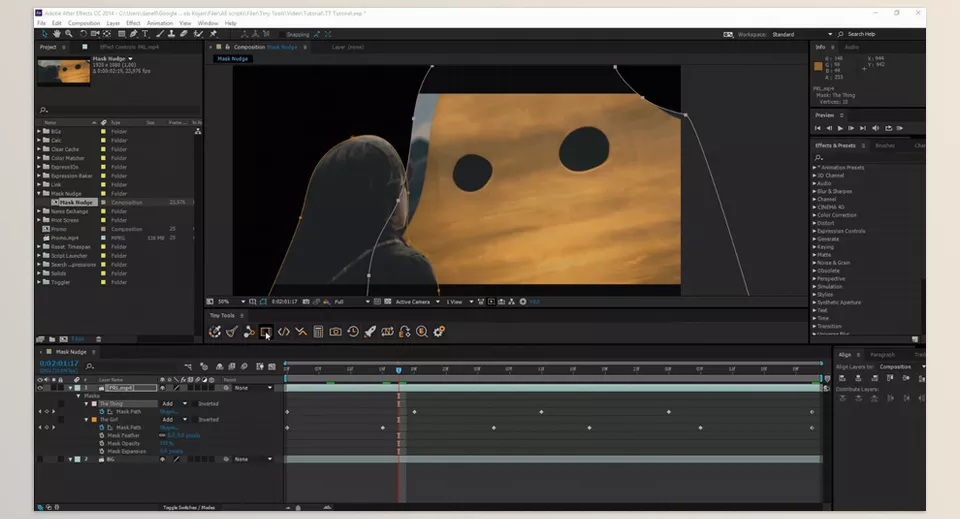Open 1 View layout dropdown
The height and width of the screenshot is (519, 960).
[460, 302]
